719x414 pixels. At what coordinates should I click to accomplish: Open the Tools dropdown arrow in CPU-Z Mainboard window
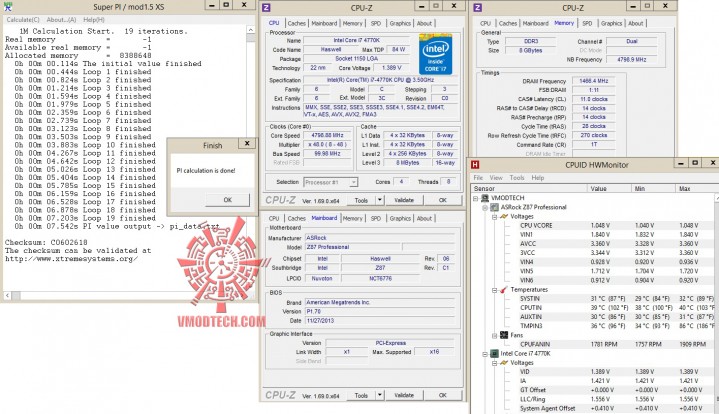pyautogui.click(x=380, y=395)
